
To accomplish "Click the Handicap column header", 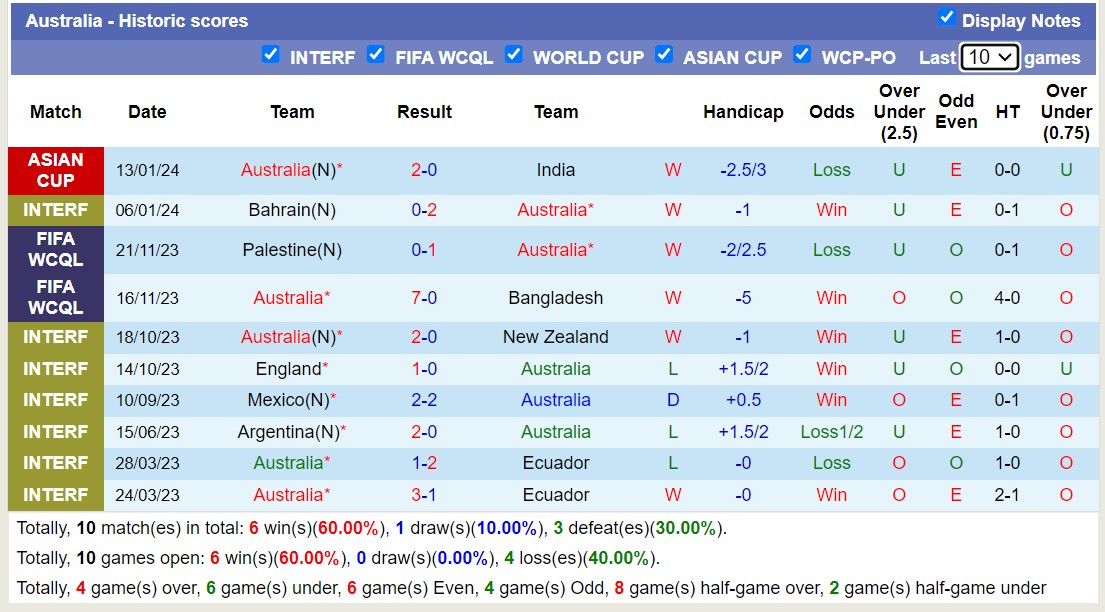I will [x=742, y=112].
